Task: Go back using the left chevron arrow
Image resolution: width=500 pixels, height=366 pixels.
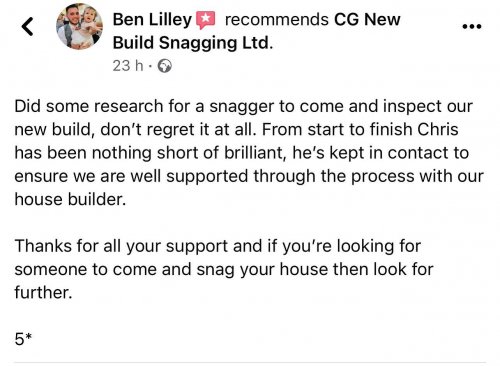Action: click(x=27, y=26)
